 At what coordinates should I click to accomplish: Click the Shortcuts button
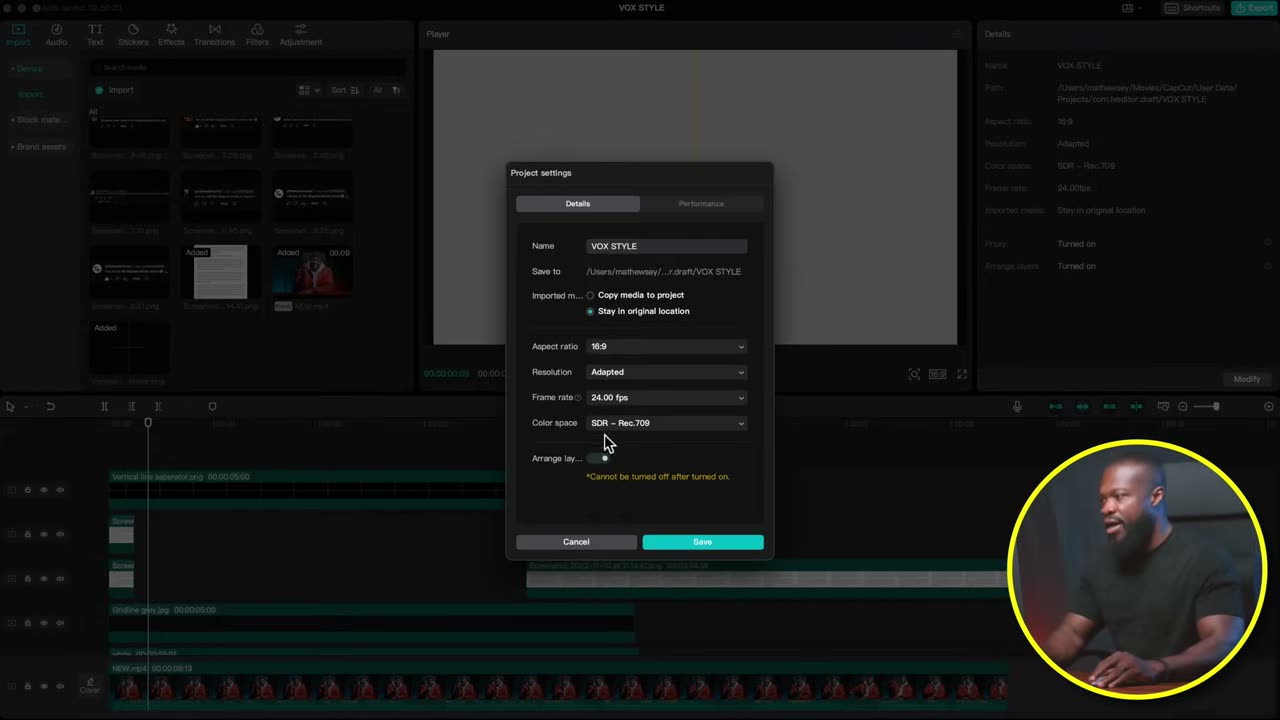pyautogui.click(x=1193, y=8)
